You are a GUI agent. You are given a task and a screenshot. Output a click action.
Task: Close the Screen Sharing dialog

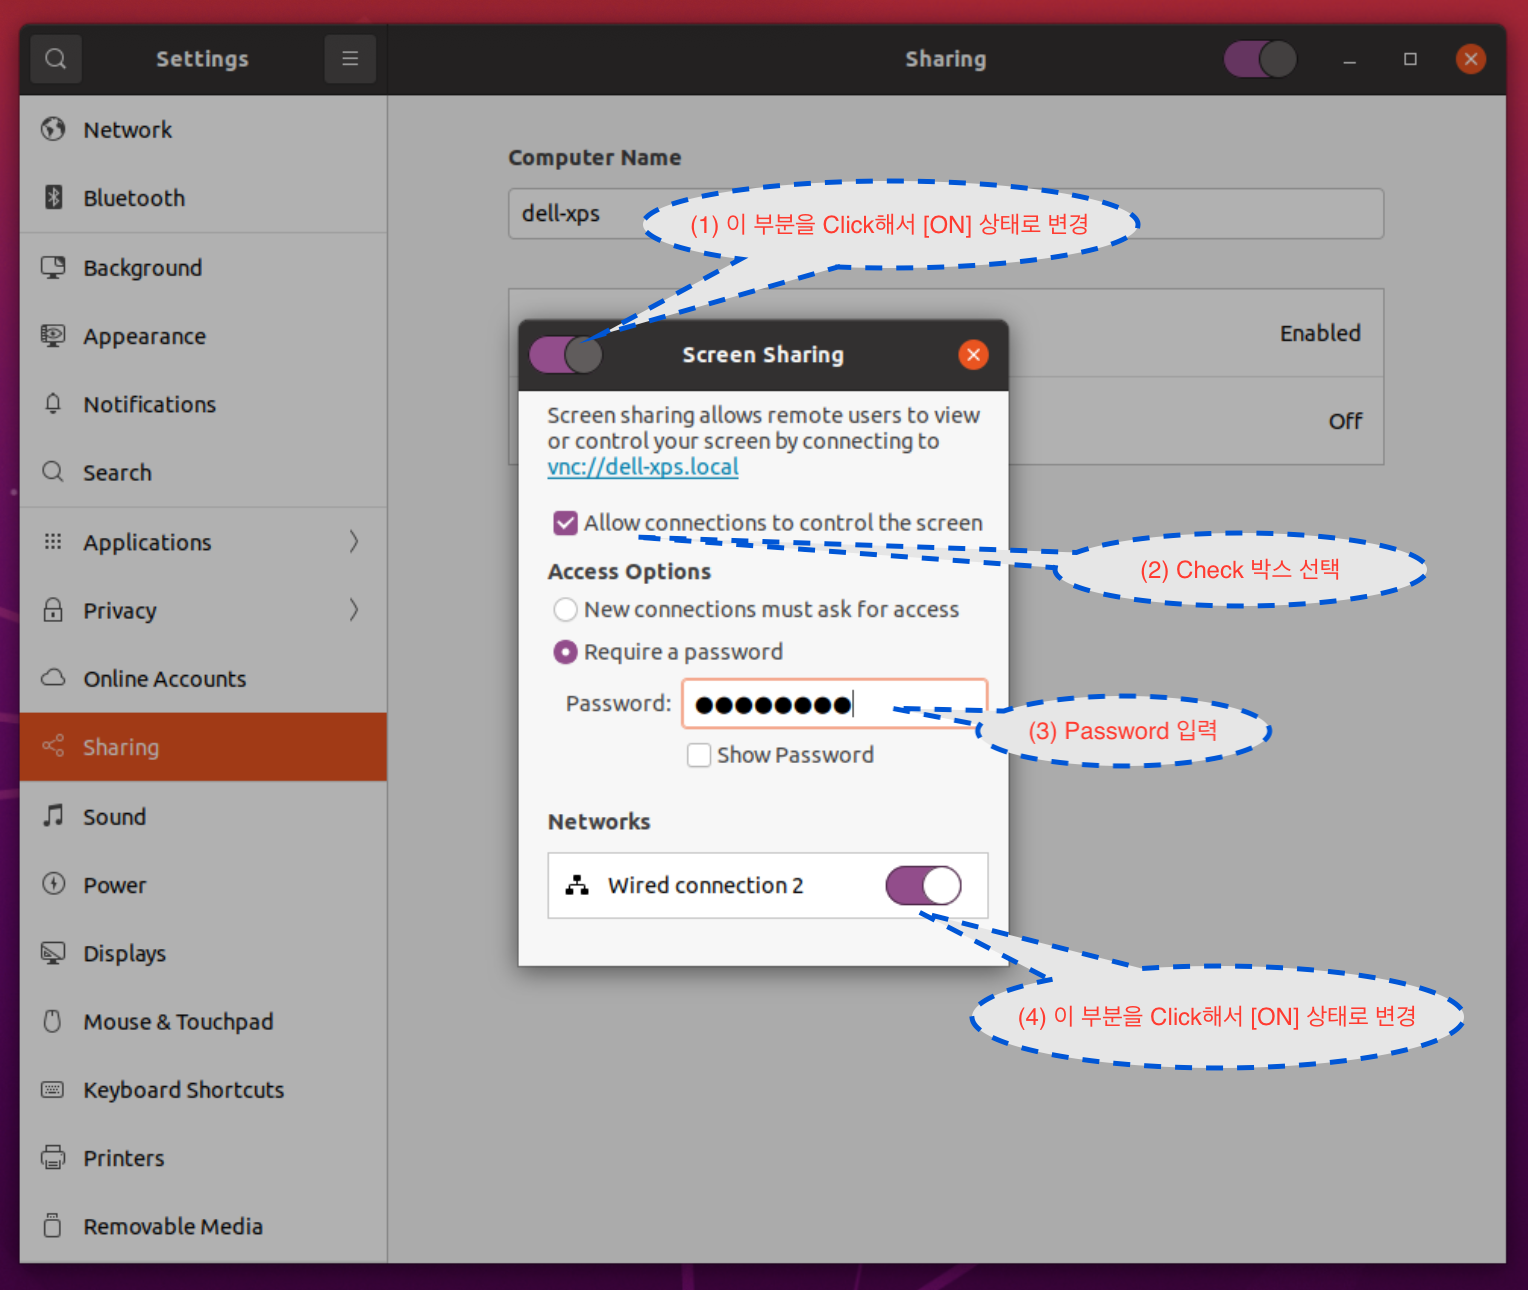(x=973, y=354)
